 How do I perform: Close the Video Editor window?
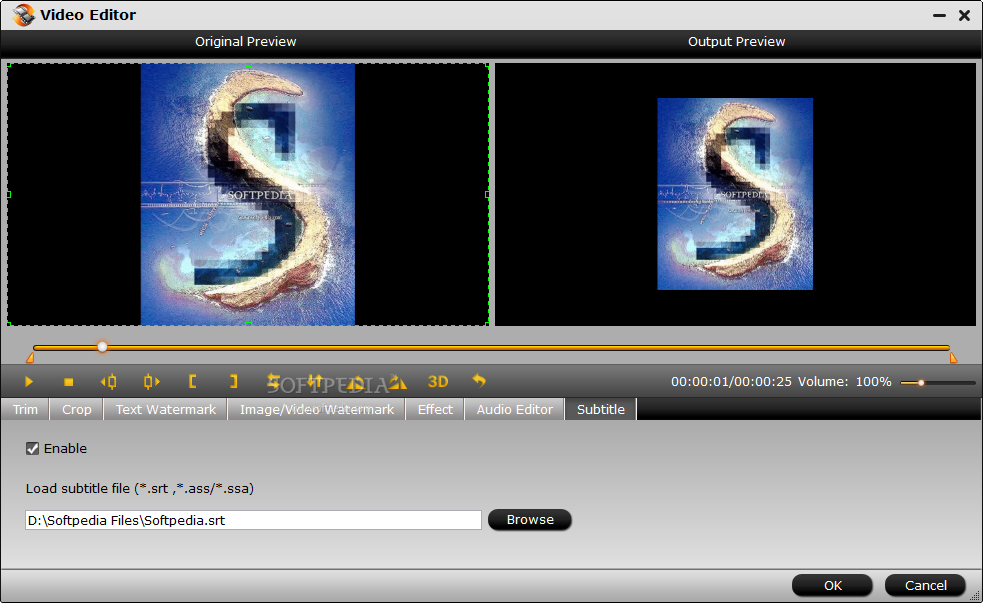[x=964, y=15]
